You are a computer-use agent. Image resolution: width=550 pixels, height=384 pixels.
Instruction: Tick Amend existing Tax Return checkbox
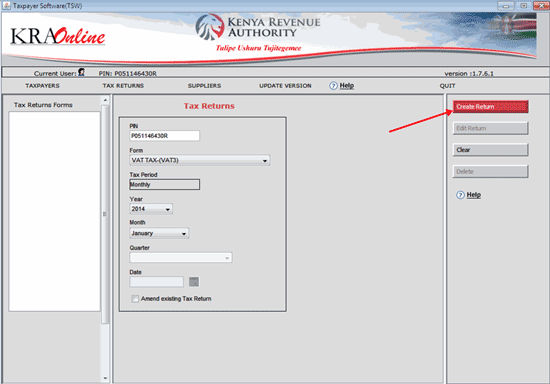click(135, 299)
